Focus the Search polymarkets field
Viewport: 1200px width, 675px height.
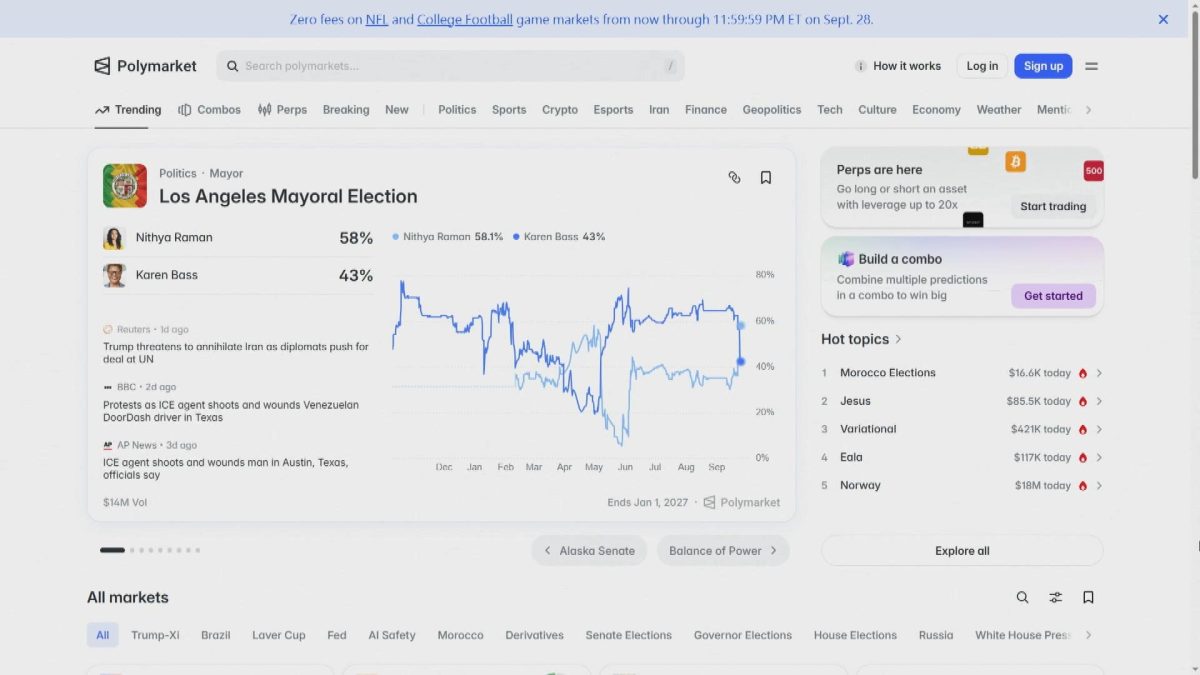click(x=451, y=66)
